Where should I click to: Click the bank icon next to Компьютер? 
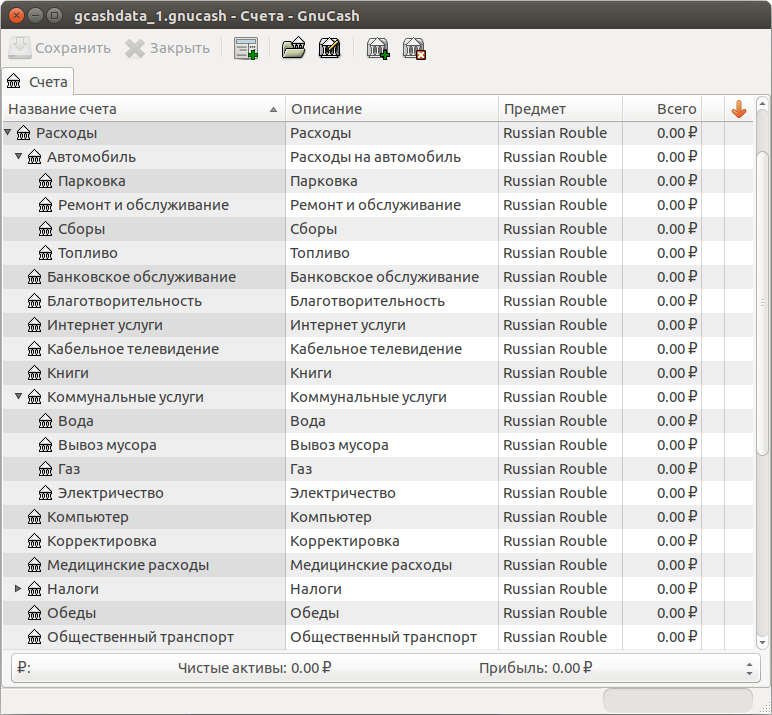coord(34,517)
